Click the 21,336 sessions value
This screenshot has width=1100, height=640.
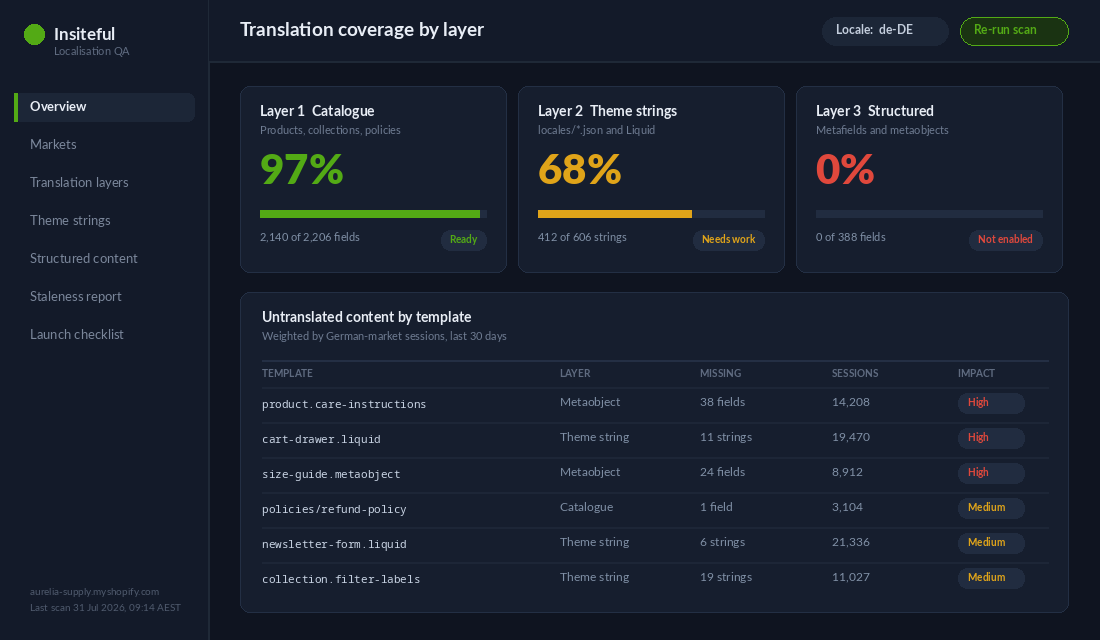(x=851, y=542)
